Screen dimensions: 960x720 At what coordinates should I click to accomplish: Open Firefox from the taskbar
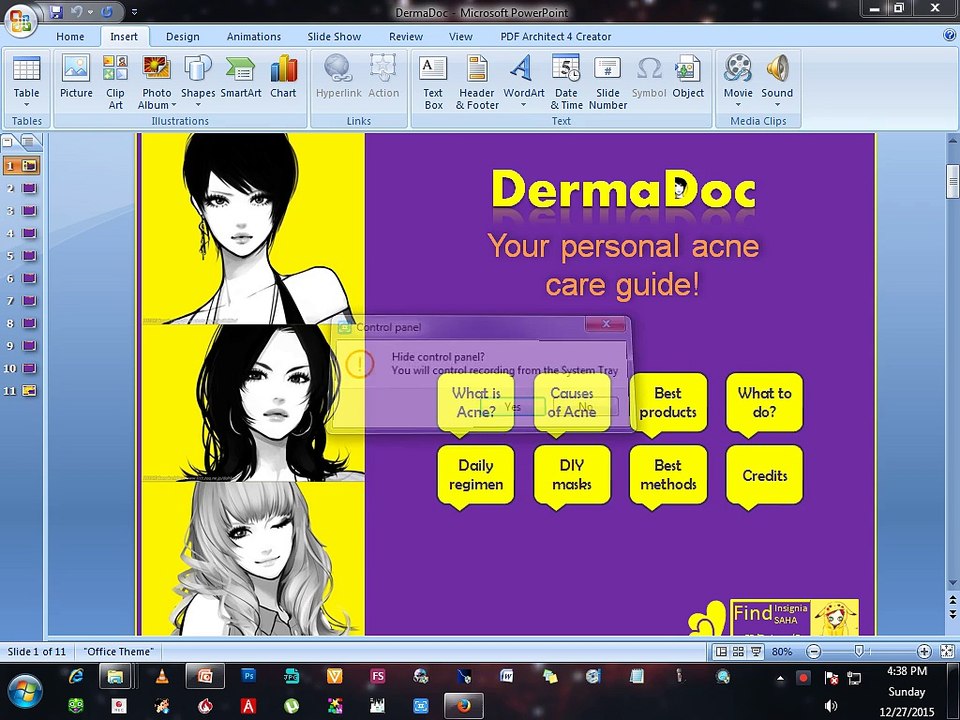pos(463,706)
